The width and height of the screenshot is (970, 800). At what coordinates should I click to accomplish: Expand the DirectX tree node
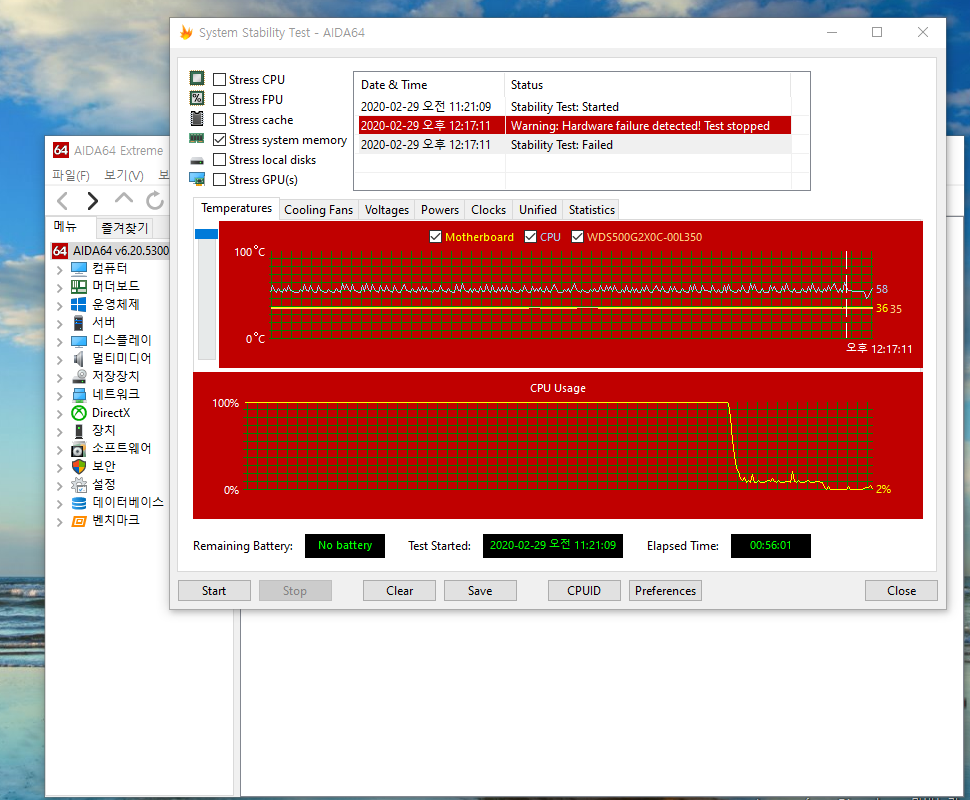(59, 414)
